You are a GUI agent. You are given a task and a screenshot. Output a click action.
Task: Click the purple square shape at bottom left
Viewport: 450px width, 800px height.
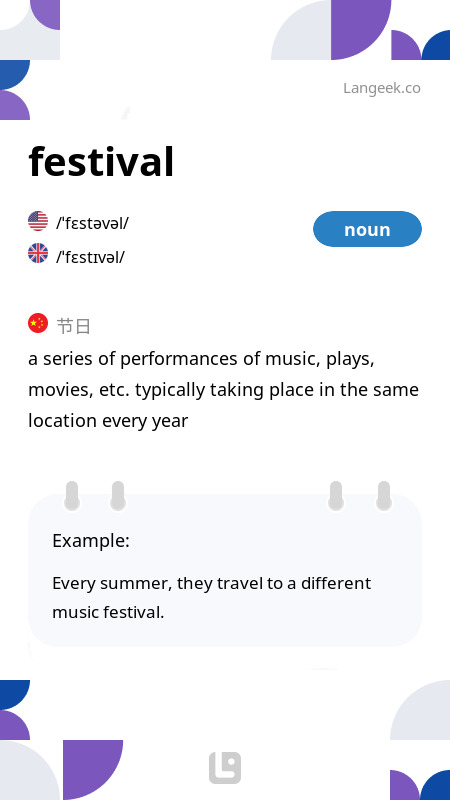point(93,770)
